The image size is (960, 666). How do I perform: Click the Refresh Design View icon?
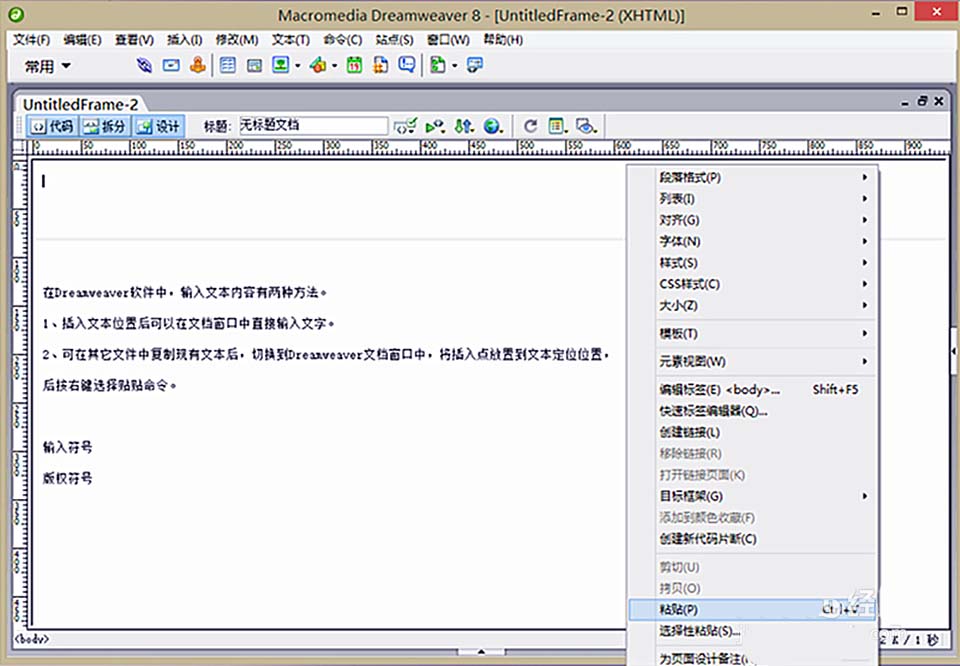point(531,126)
